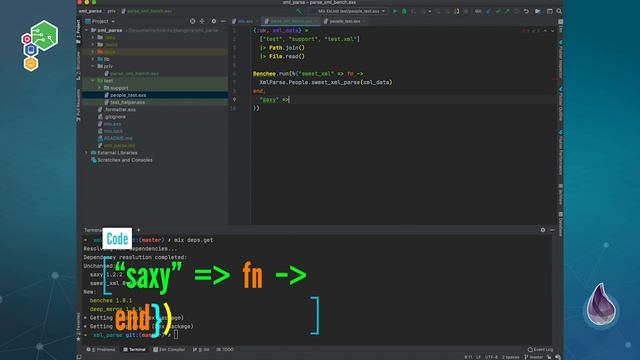The width and height of the screenshot is (640, 360).
Task: Click the tool windows quick-access icon at bottom-left
Action: click(x=79, y=357)
